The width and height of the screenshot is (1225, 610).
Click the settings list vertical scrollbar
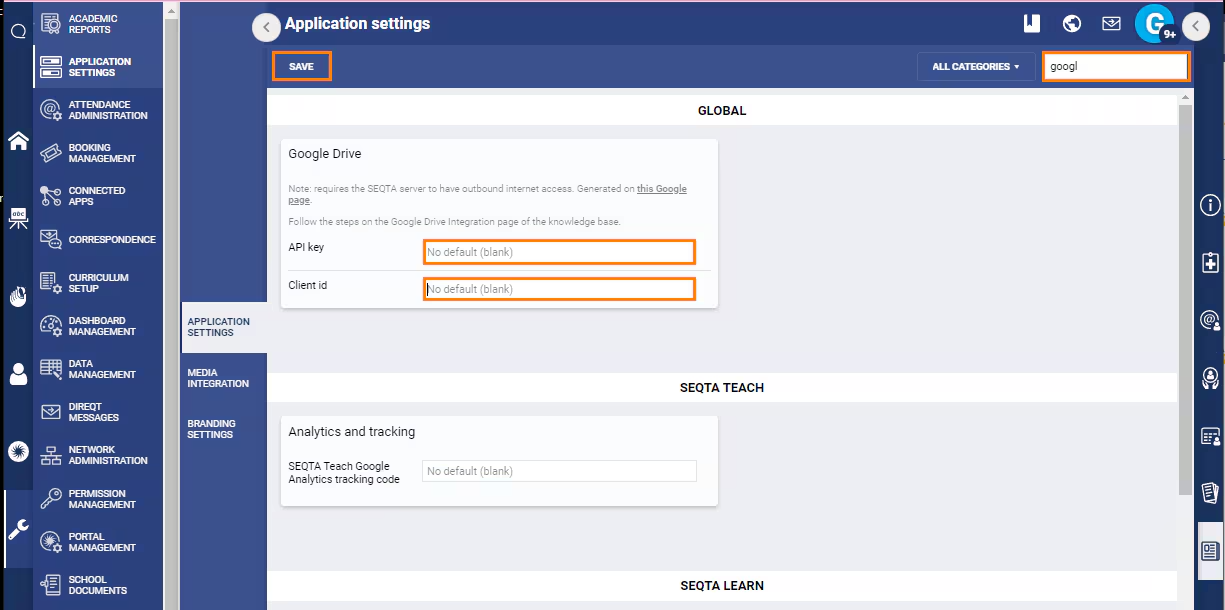coord(1186,300)
